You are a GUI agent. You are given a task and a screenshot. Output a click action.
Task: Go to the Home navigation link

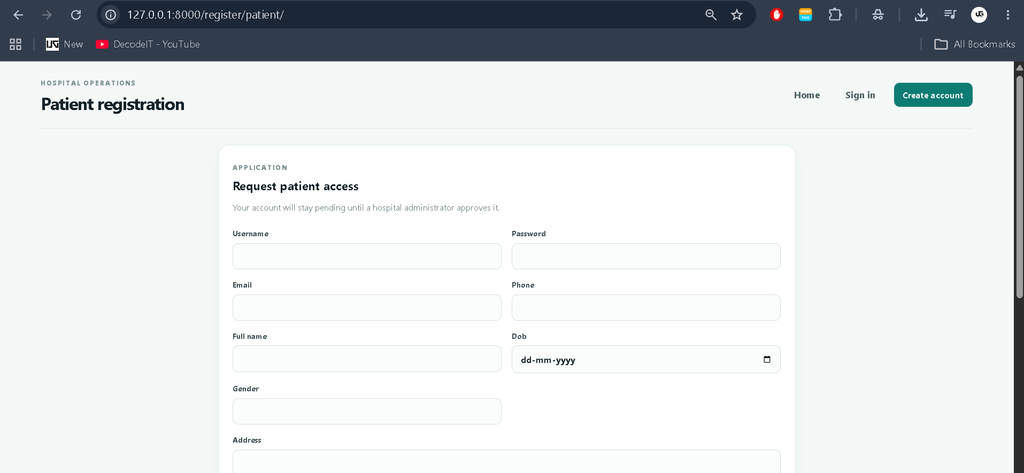point(807,95)
